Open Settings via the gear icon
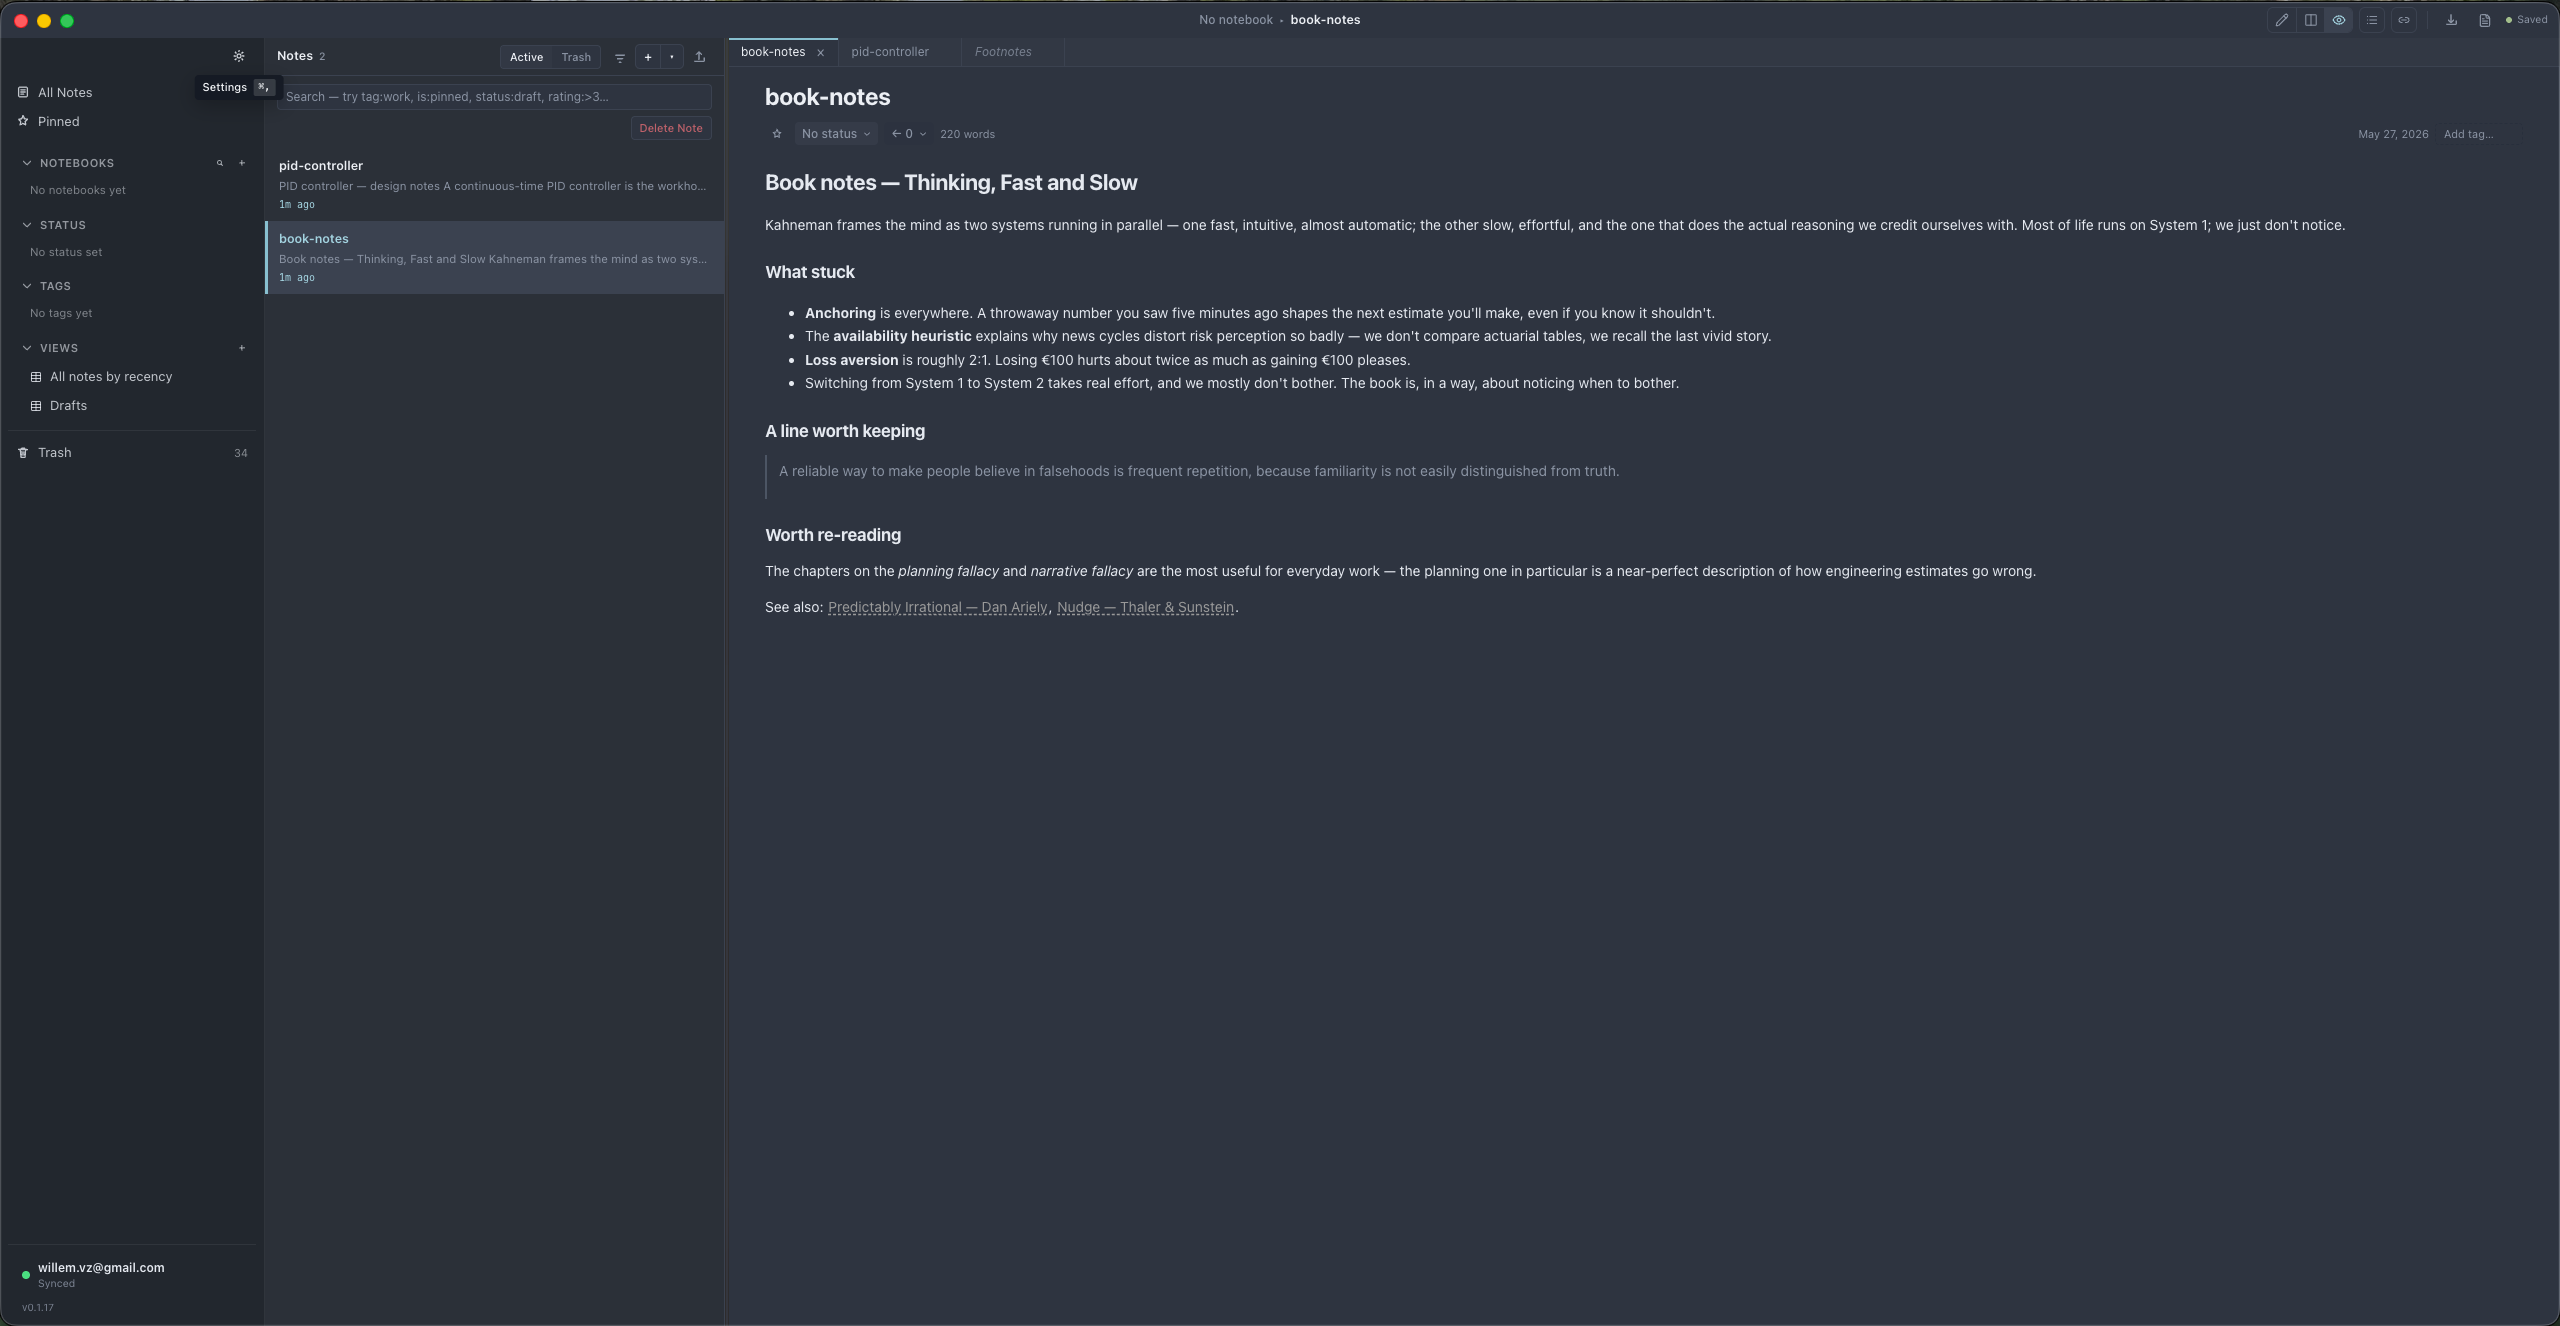Image resolution: width=2560 pixels, height=1326 pixels. click(x=239, y=56)
